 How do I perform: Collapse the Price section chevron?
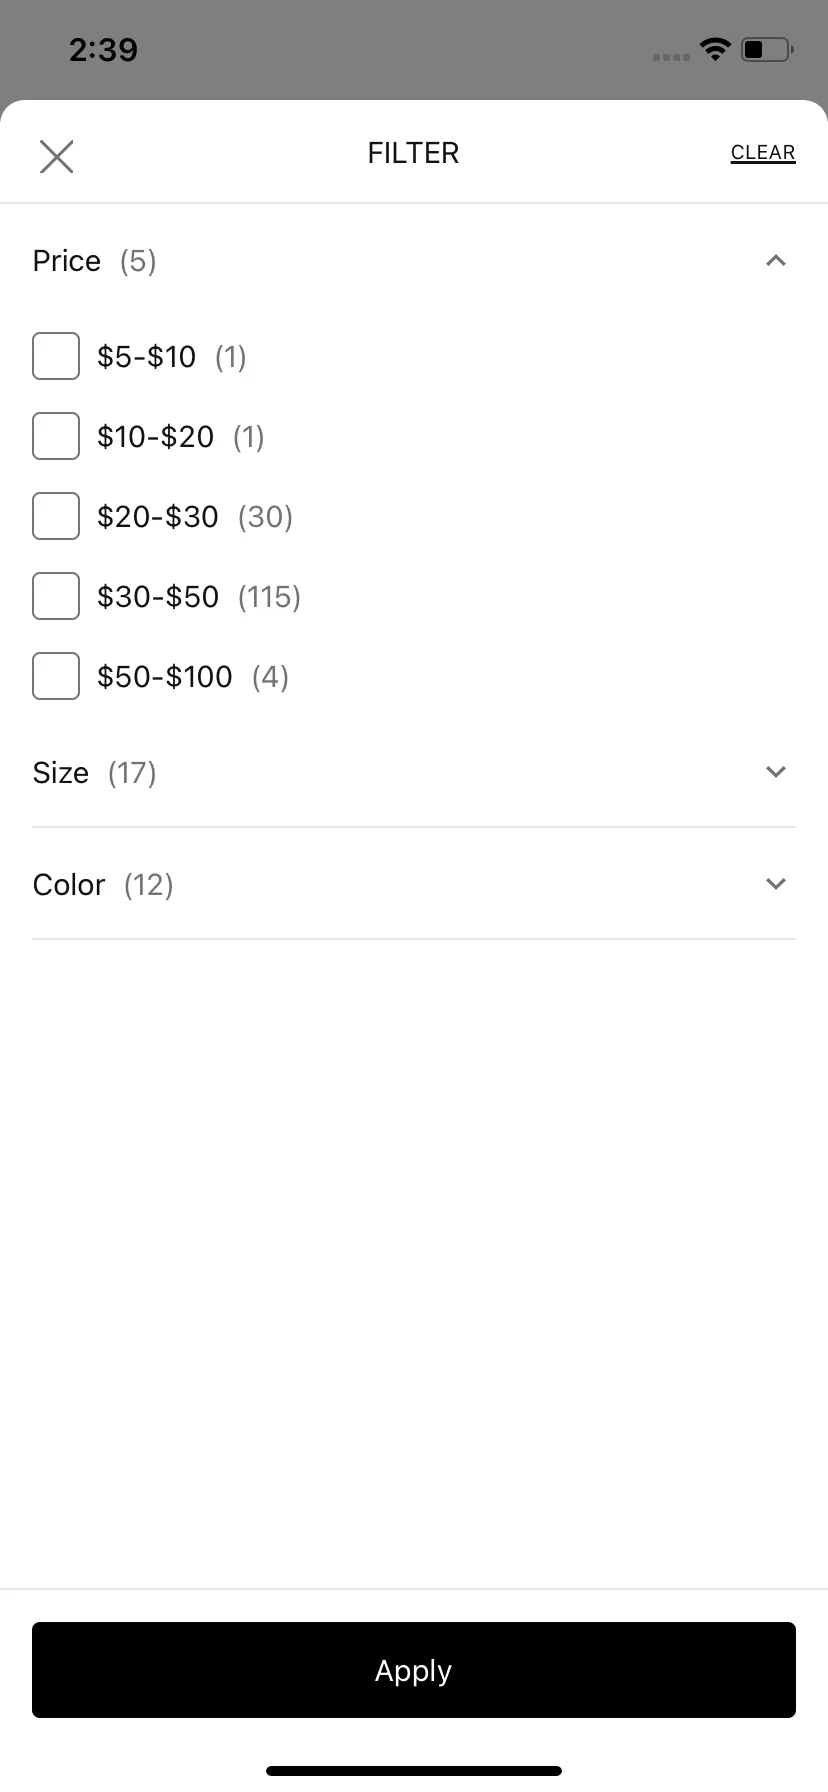tap(776, 261)
